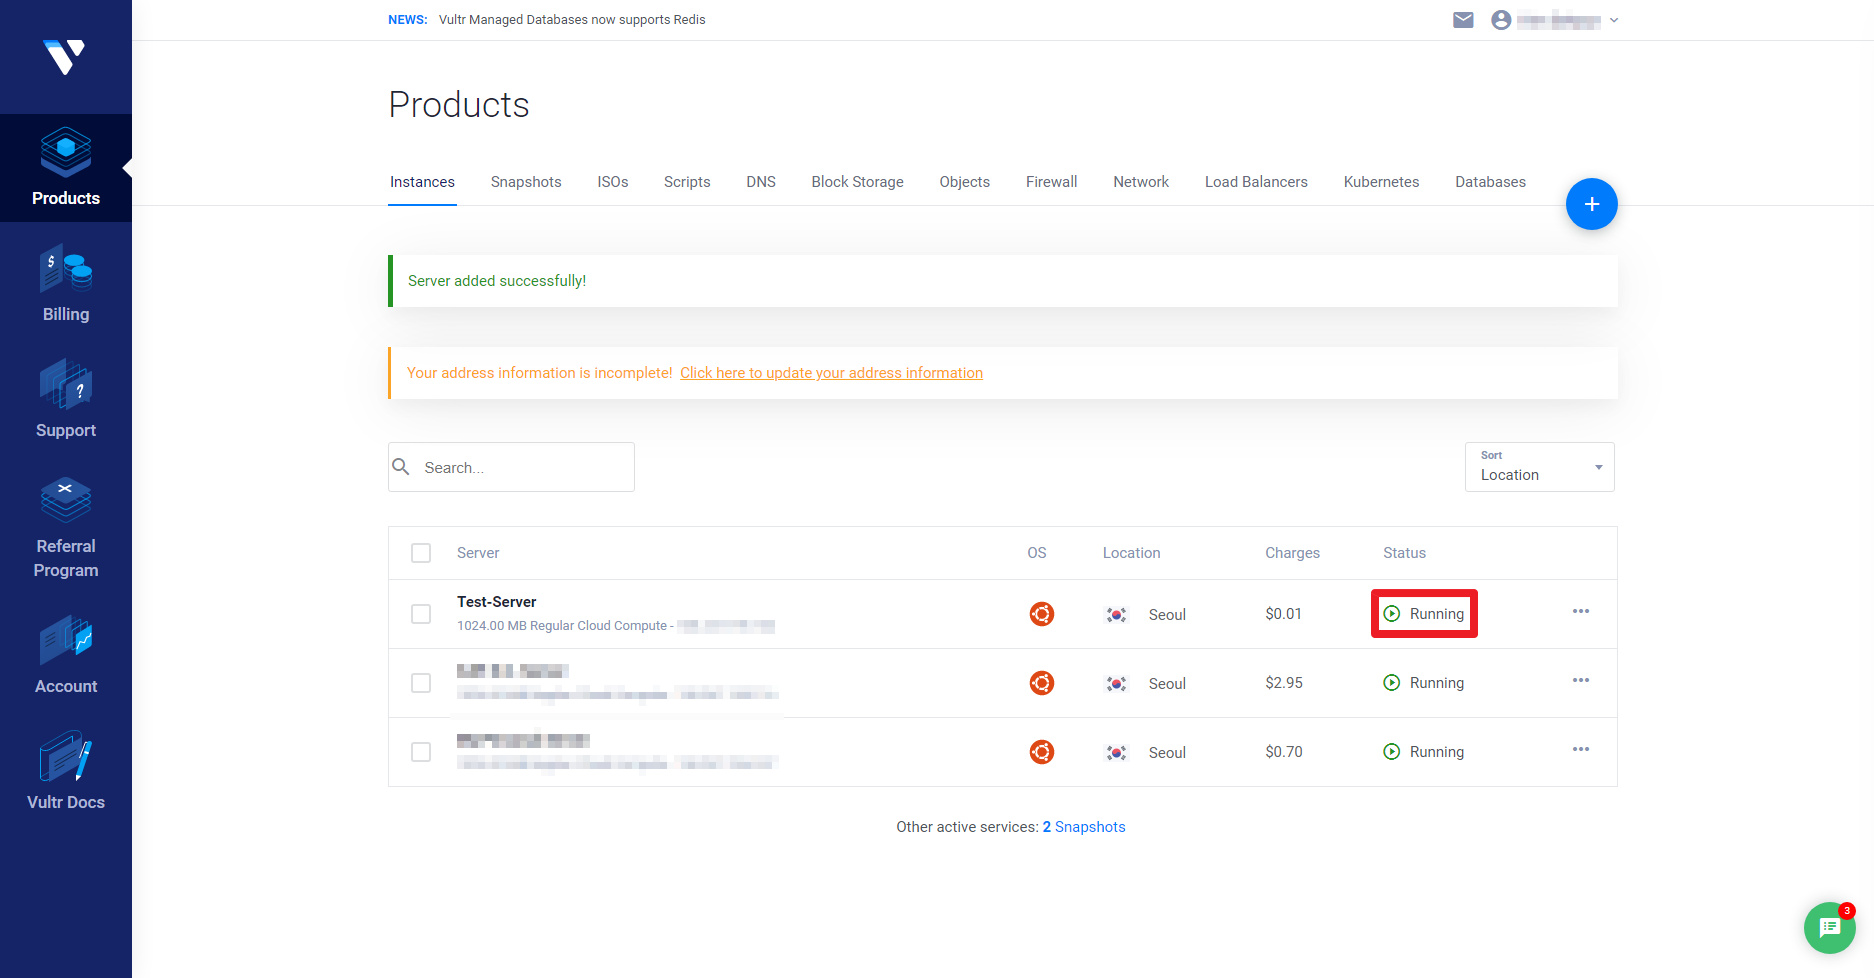Click the $0.01 charge value
The height and width of the screenshot is (978, 1874).
coord(1283,614)
